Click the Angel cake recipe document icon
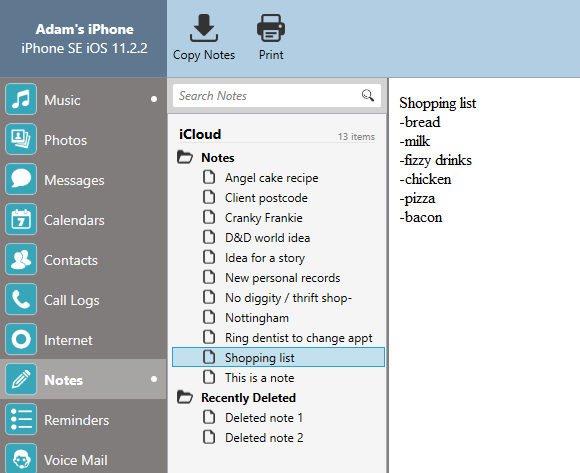The height and width of the screenshot is (473, 580). (209, 177)
